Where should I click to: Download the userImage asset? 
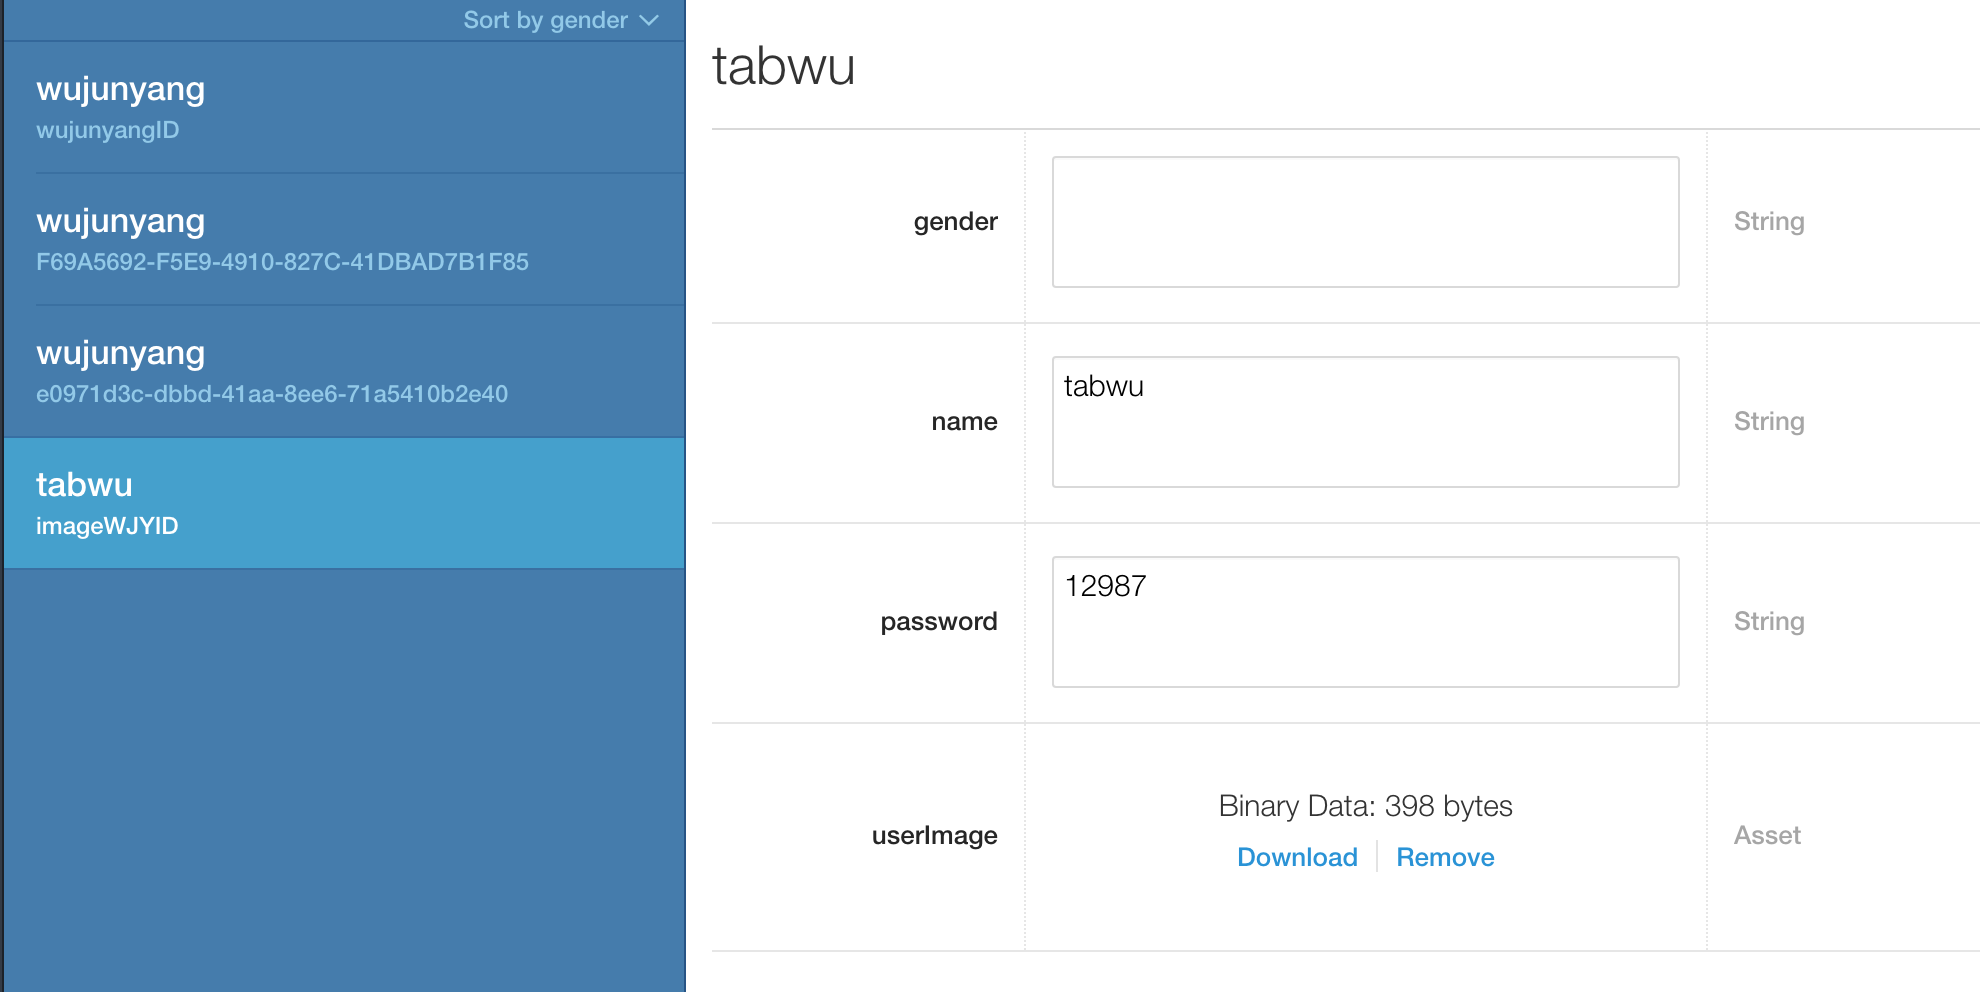[1297, 857]
